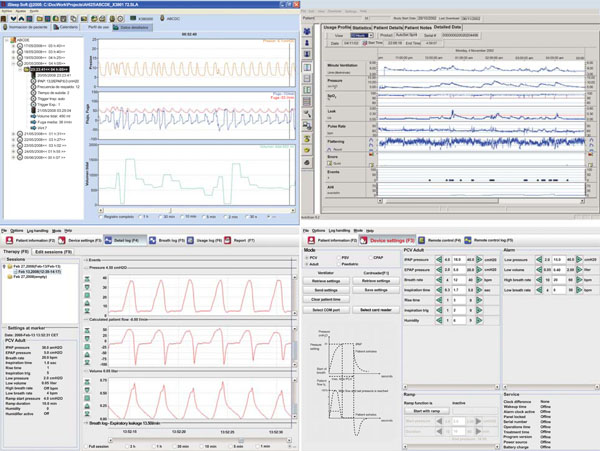The image size is (600, 451).
Task: Open the Patient Notes tab
Action: pos(418,28)
